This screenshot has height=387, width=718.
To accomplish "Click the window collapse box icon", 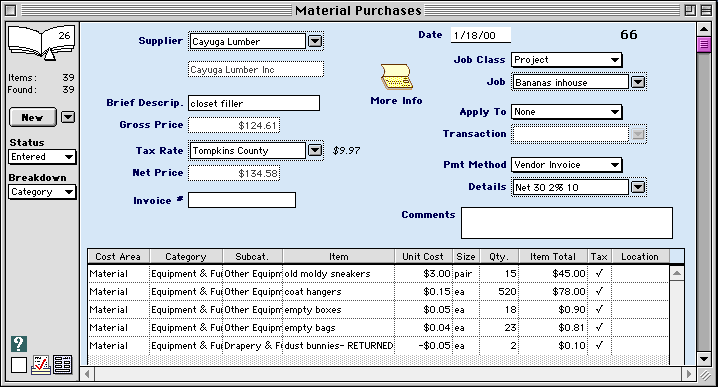I will point(706,10).
